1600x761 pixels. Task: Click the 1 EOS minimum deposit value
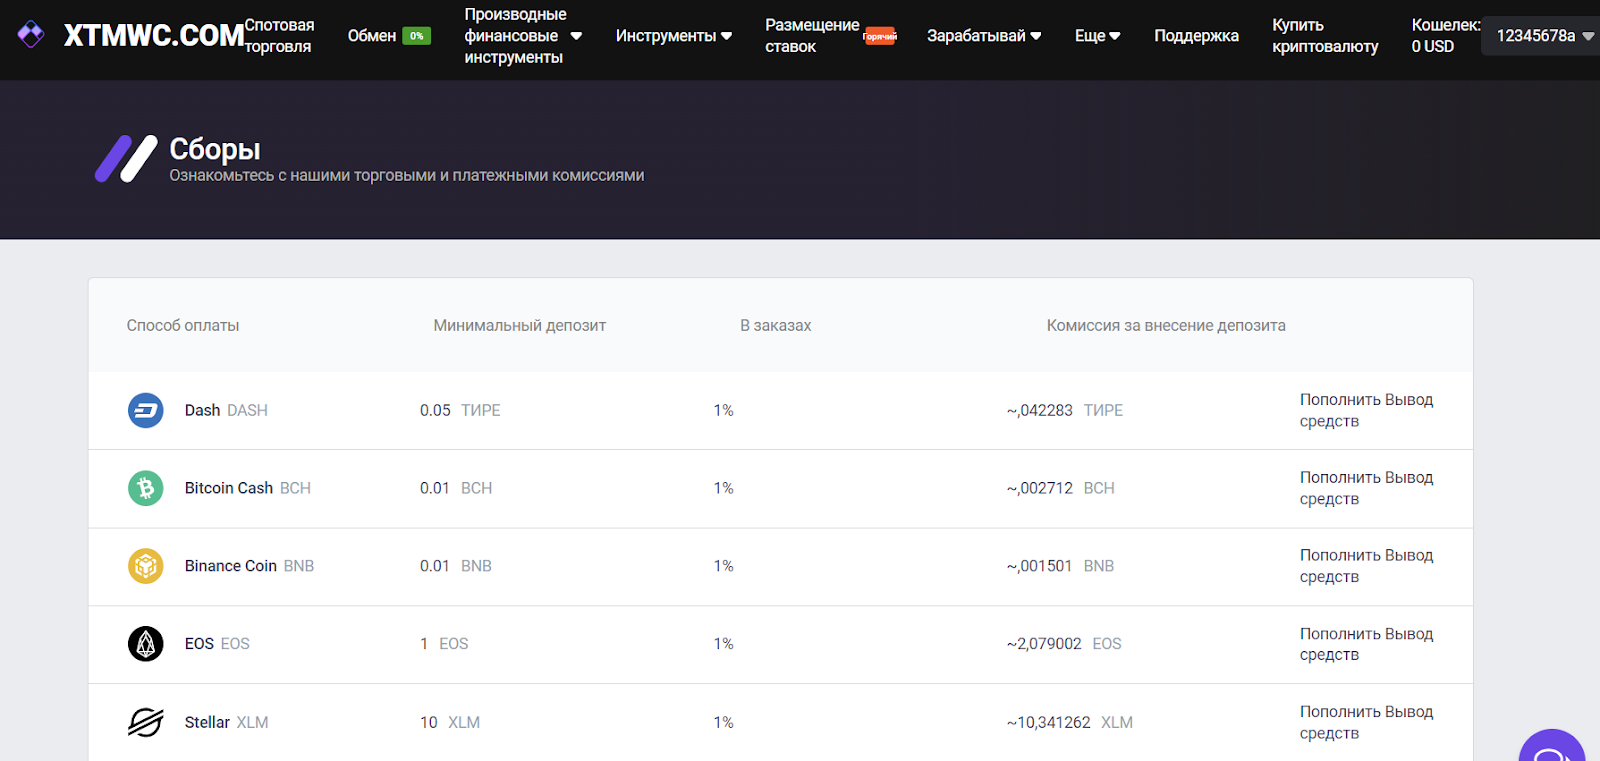444,644
